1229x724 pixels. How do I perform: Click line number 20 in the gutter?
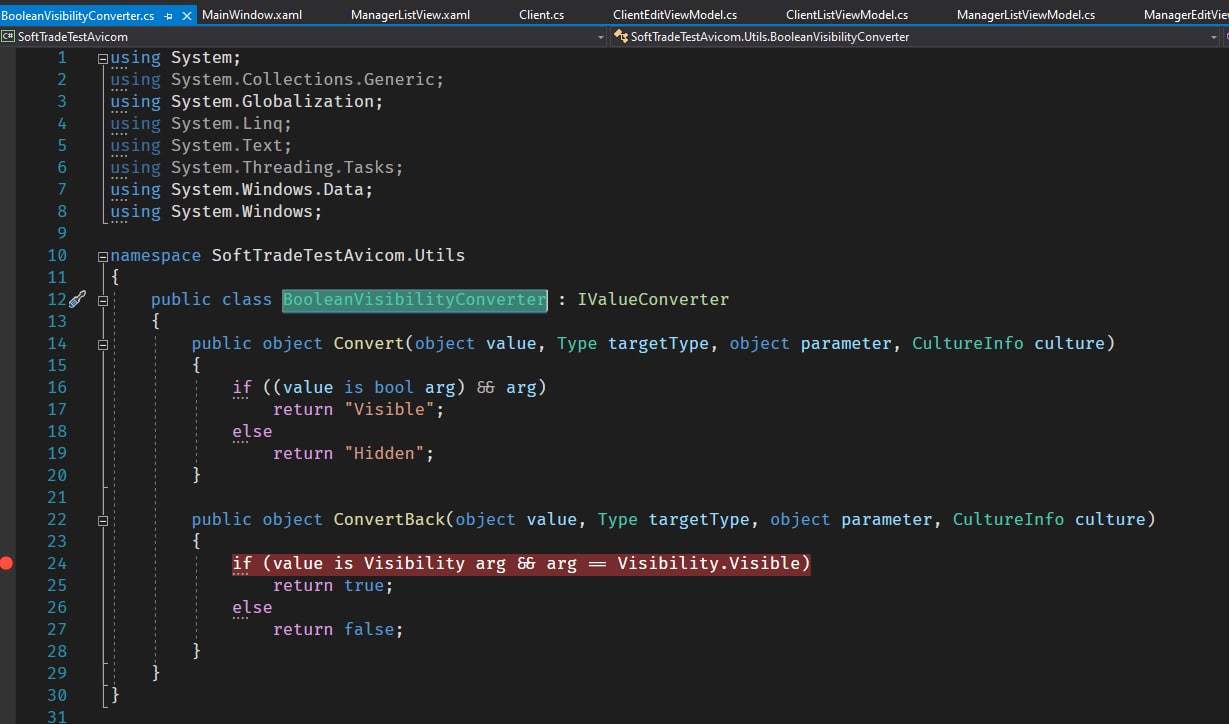[x=57, y=476]
